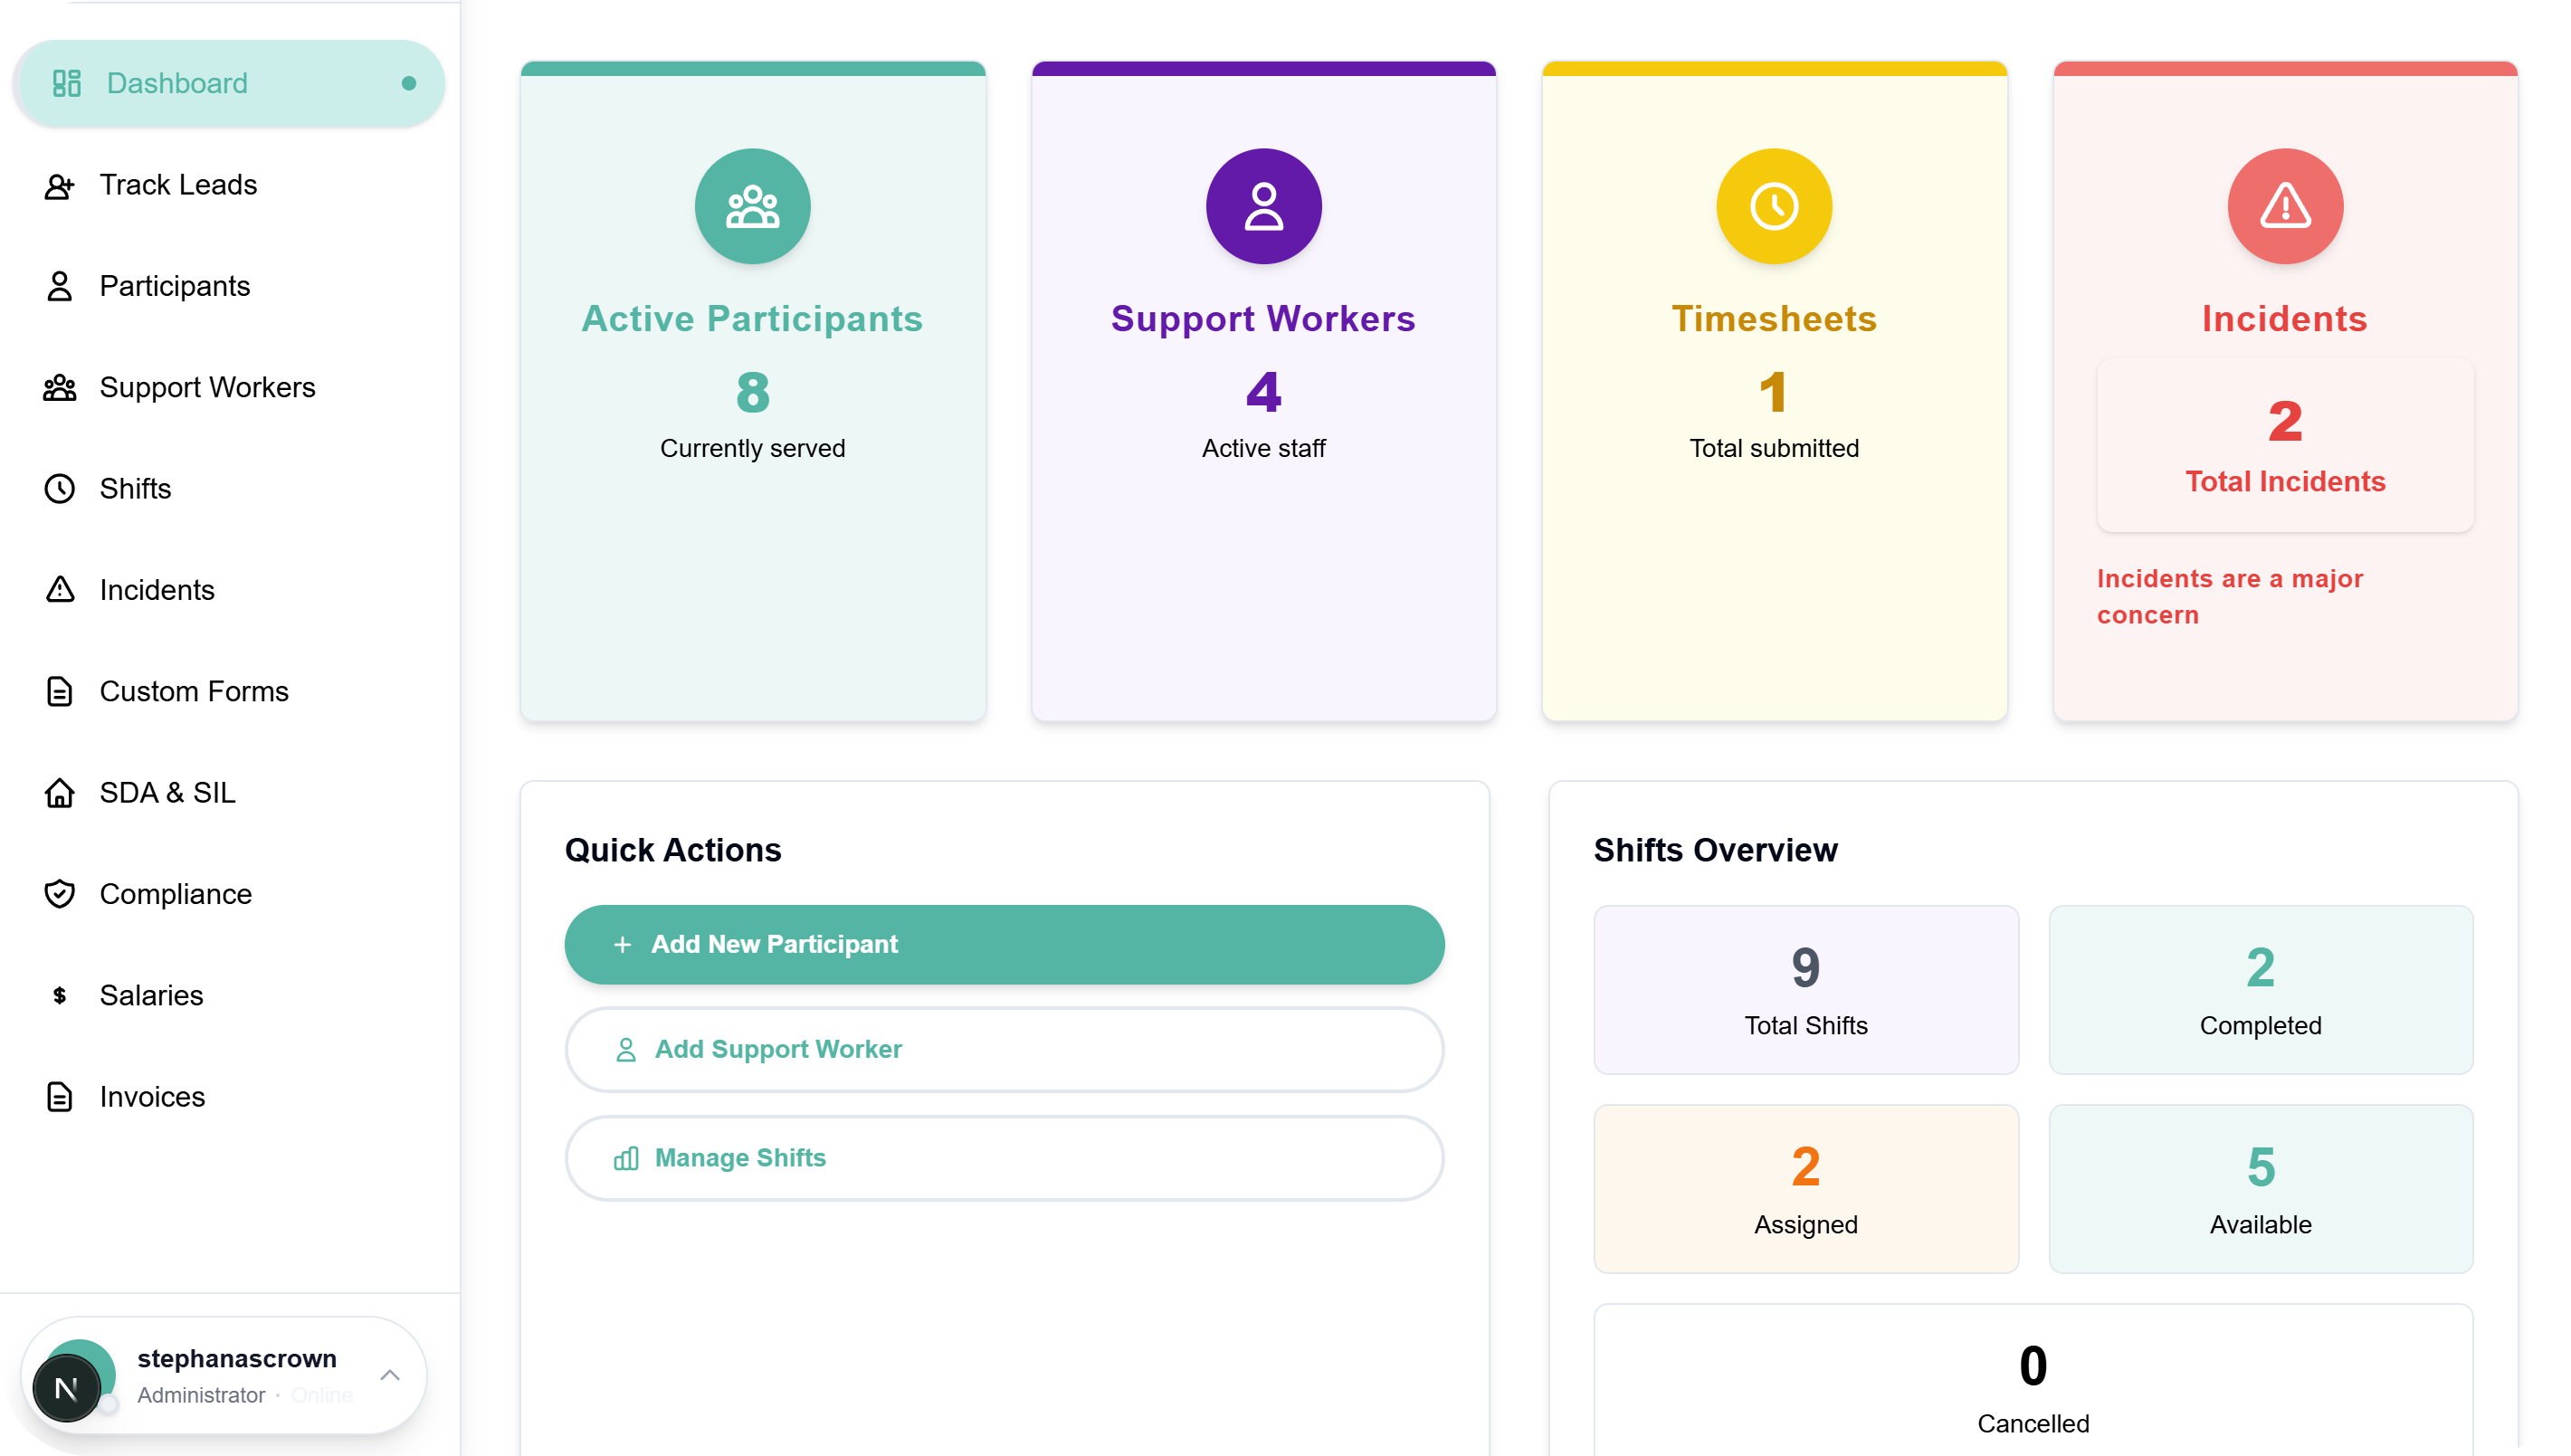
Task: Click the Salaries dollar icon
Action: point(60,996)
